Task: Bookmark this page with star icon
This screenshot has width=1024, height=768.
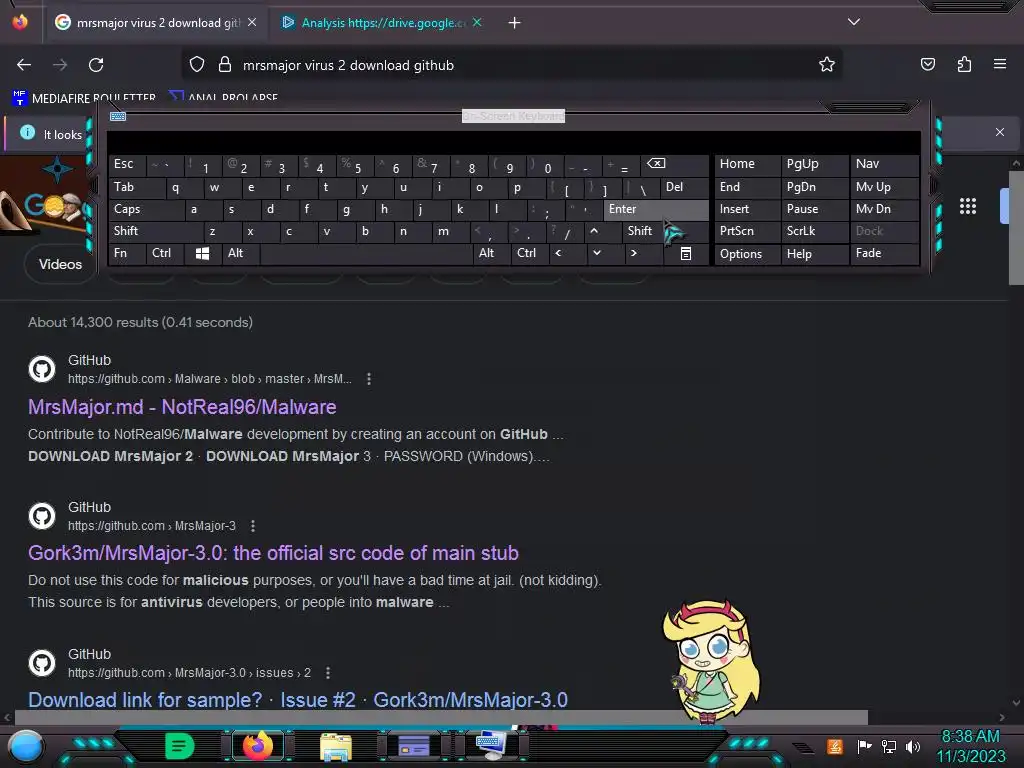Action: 827,65
